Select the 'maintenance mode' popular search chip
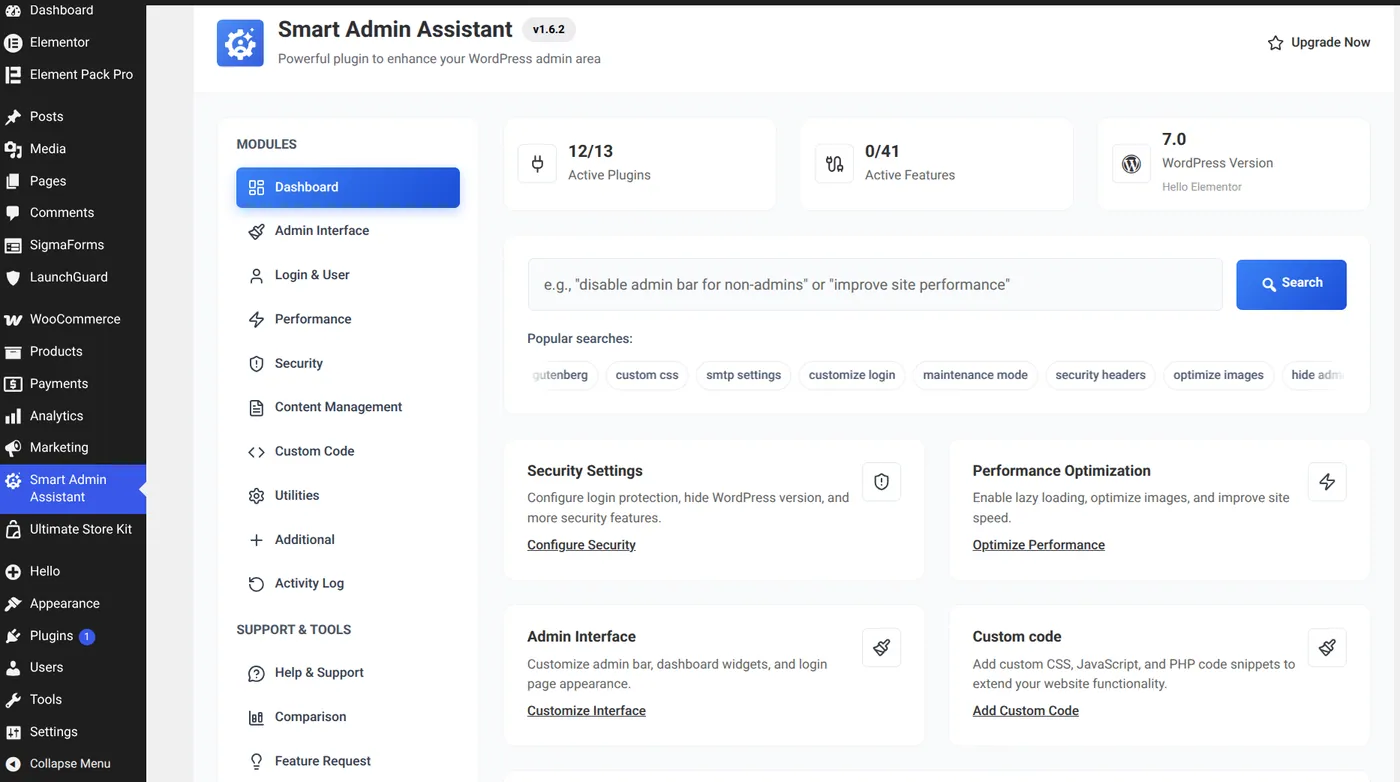Screen dimensions: 1400x782 pos(975,375)
